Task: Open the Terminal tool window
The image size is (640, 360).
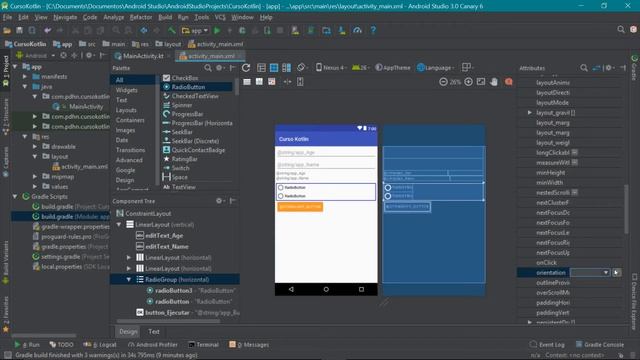Action: 203,345
